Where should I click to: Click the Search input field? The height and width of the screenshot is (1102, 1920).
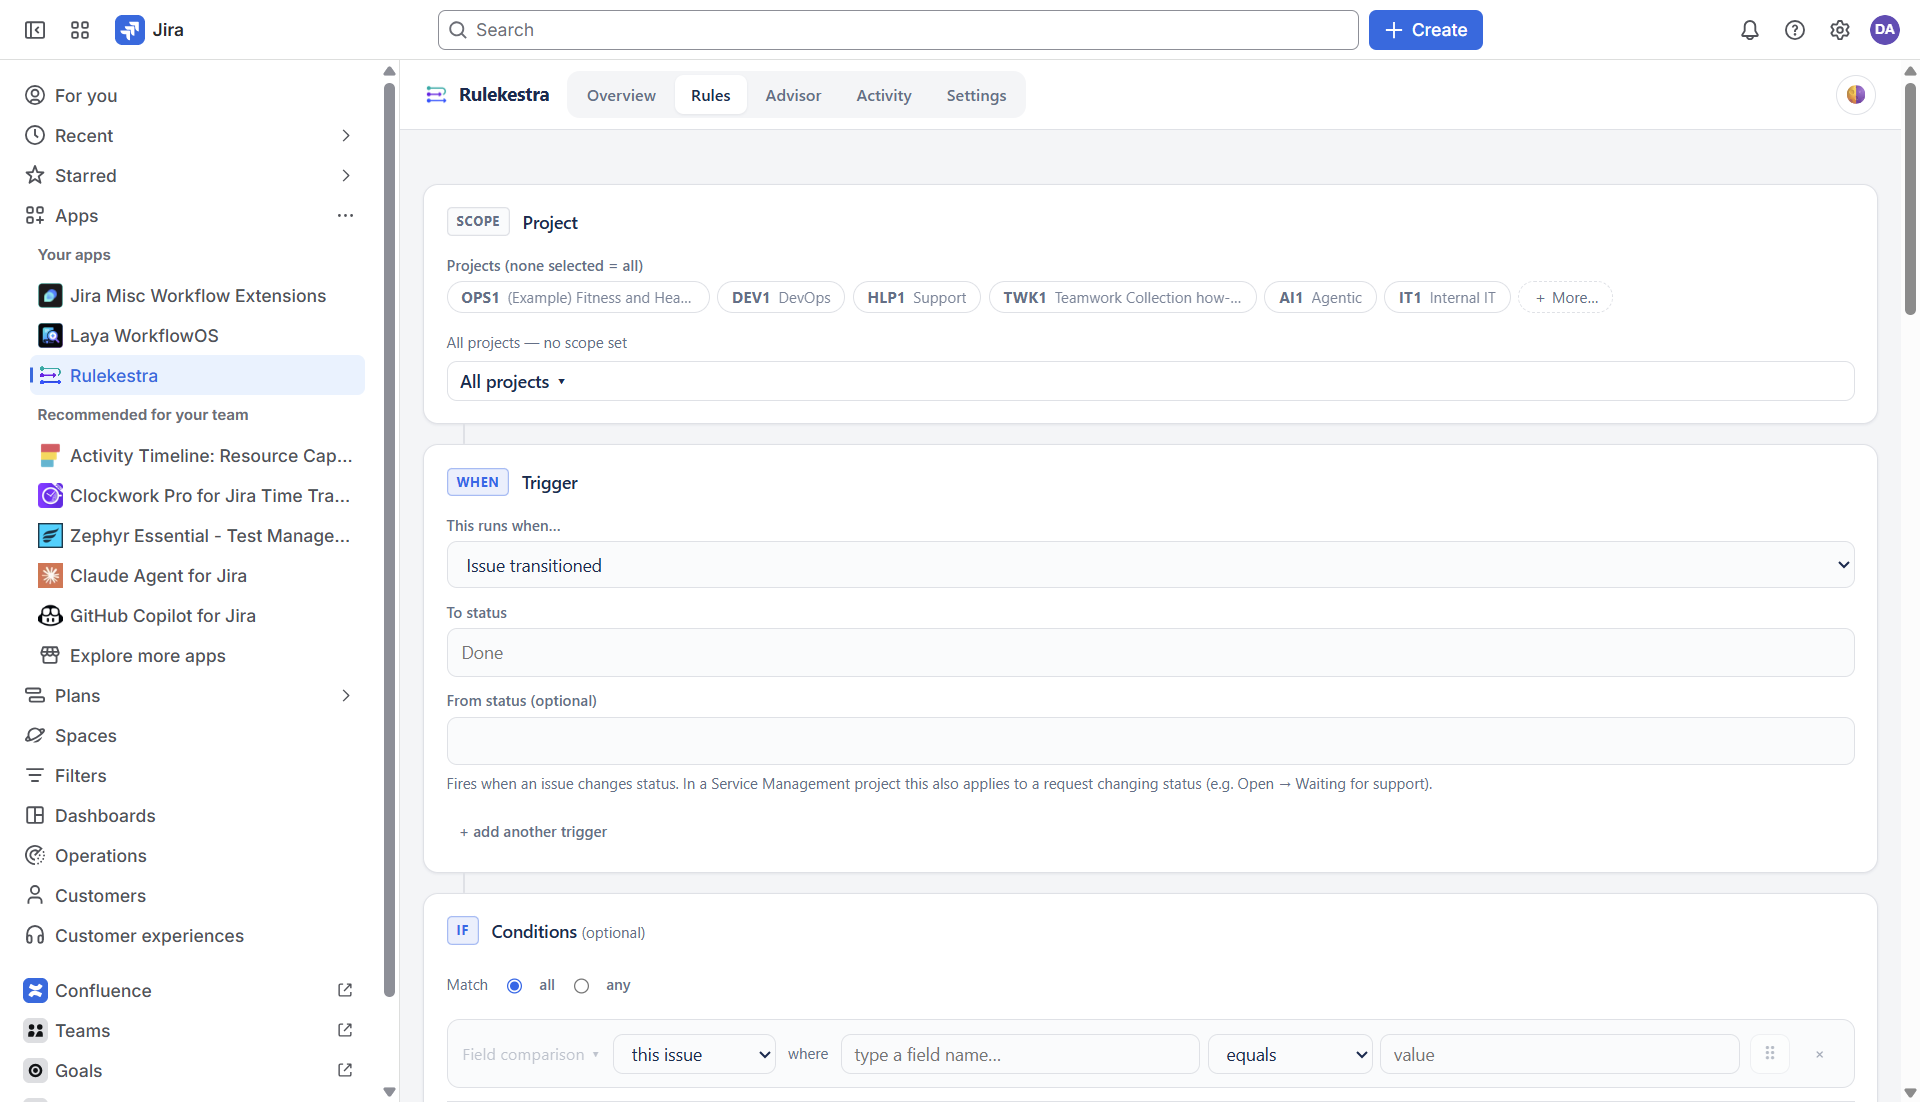point(898,30)
